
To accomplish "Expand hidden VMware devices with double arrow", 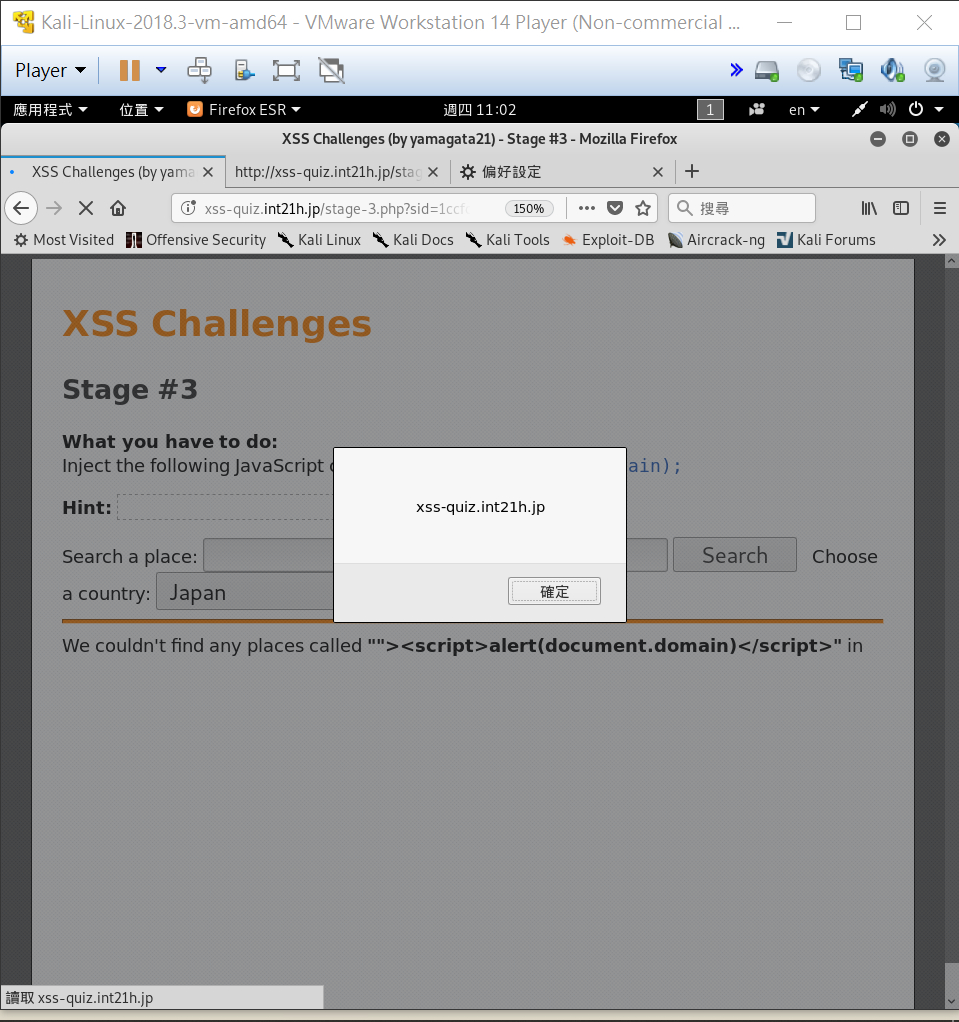I will tap(736, 70).
